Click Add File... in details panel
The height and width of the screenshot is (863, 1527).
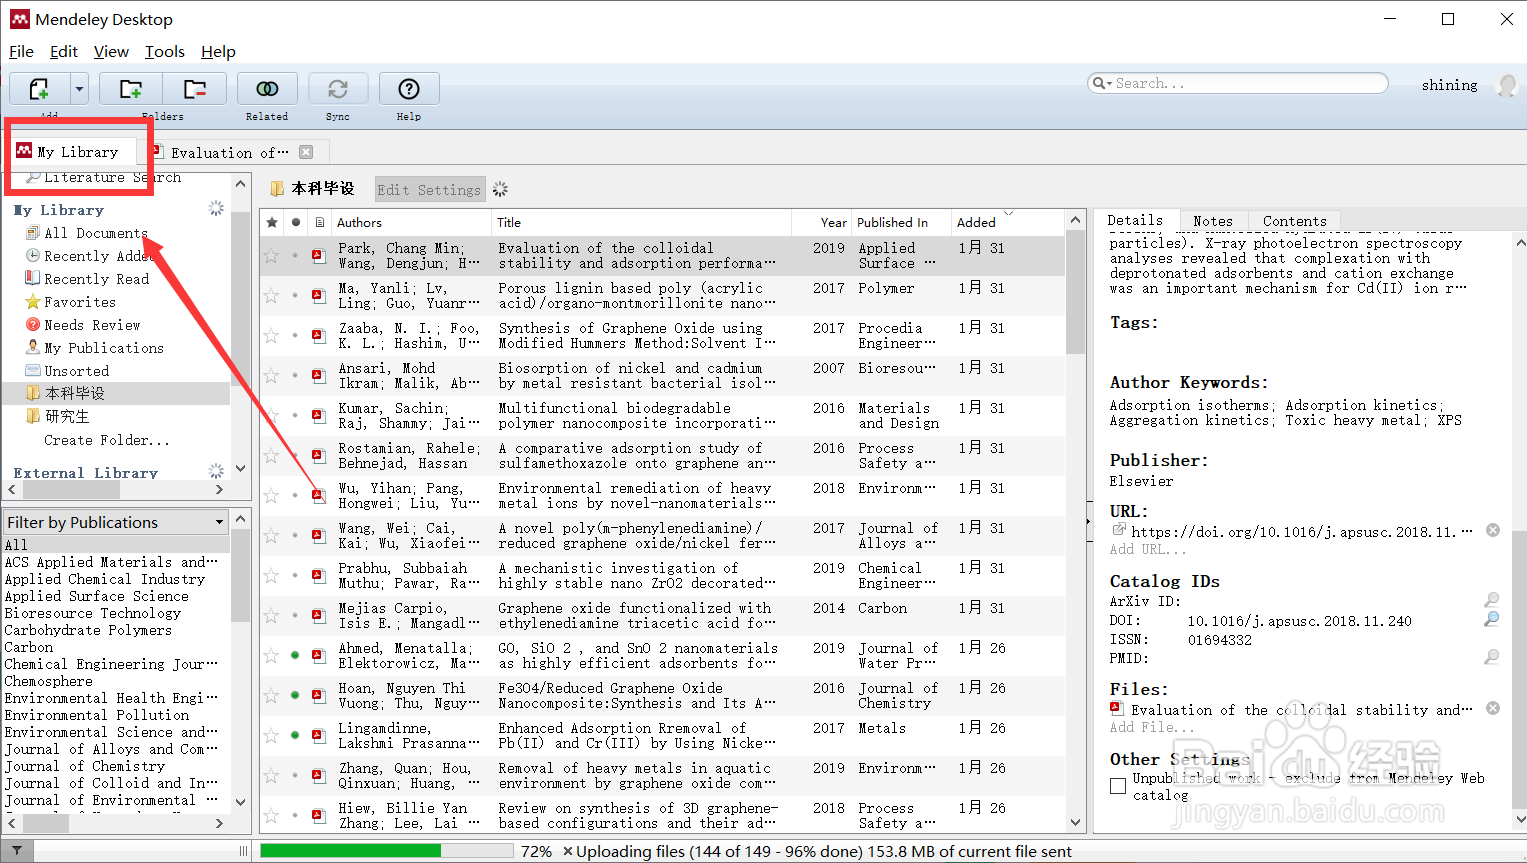coord(1151,727)
